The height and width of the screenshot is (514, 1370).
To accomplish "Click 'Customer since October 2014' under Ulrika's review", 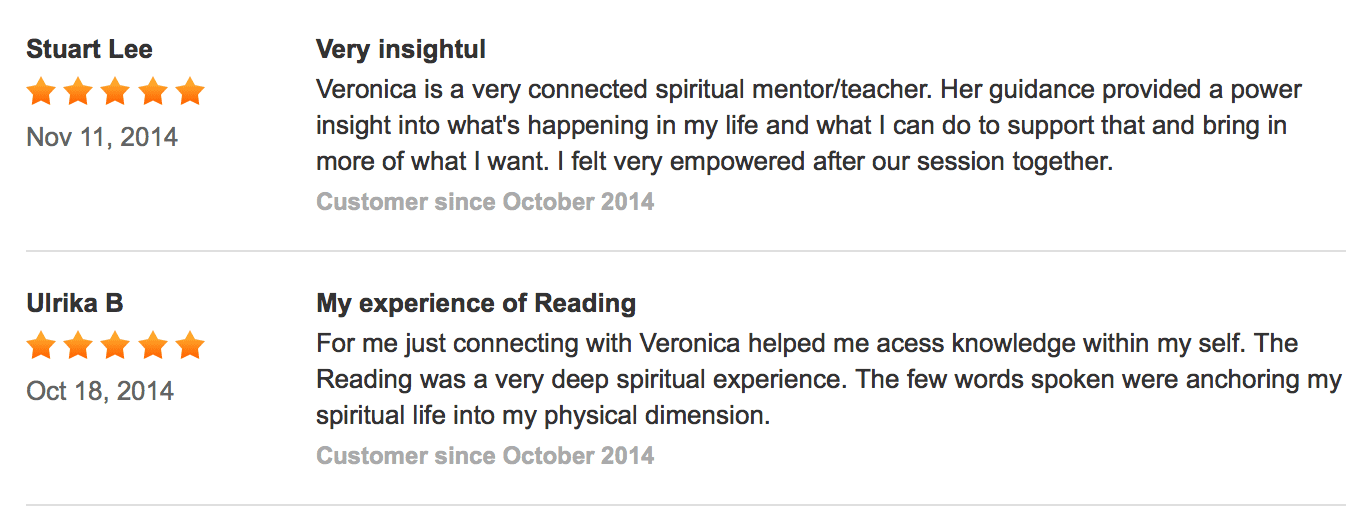I will click(x=485, y=456).
